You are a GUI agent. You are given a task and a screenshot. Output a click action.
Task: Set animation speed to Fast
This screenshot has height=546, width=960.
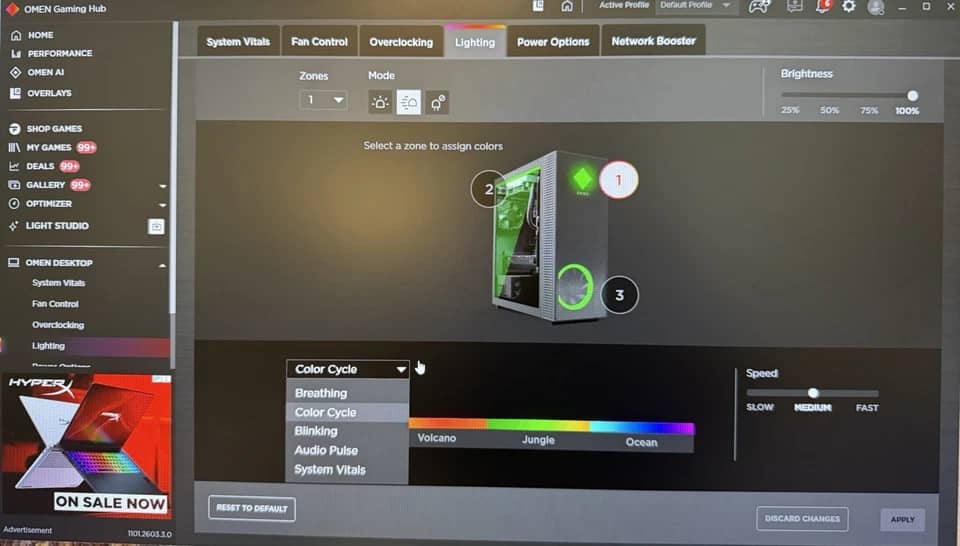[867, 408]
